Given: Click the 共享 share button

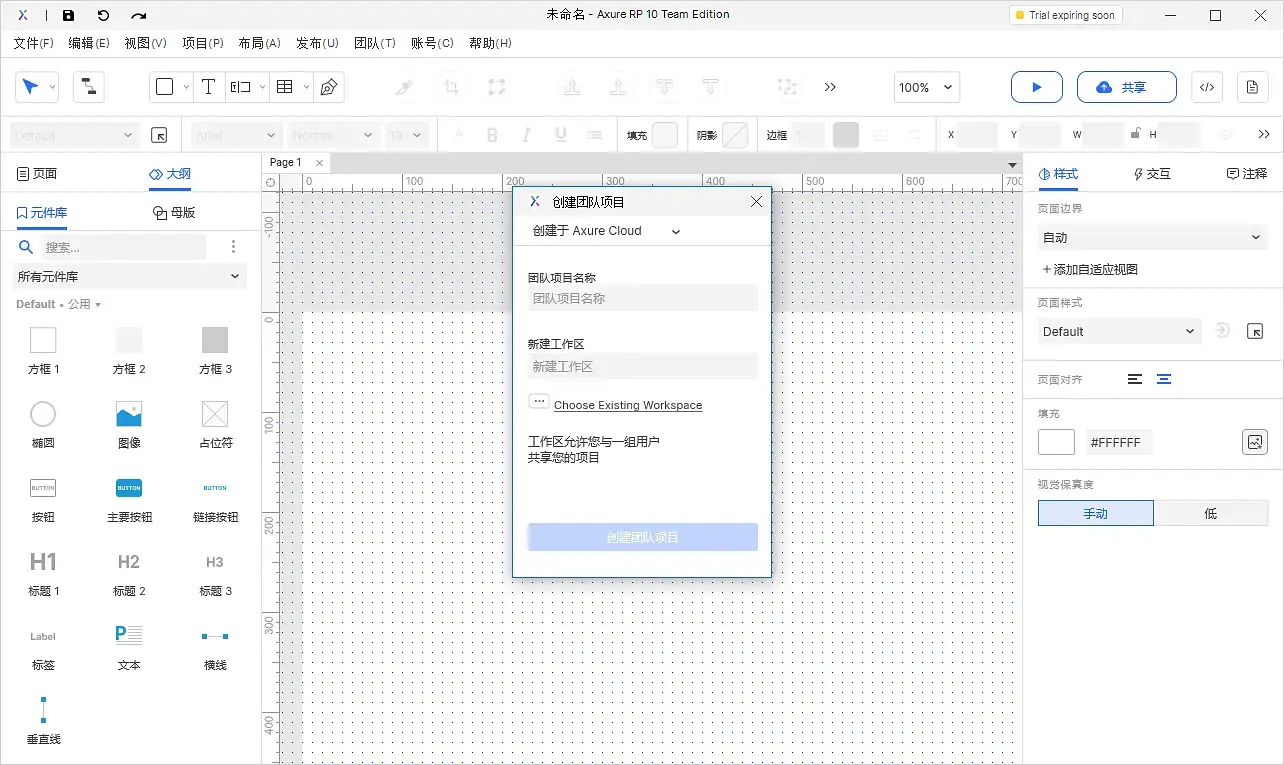Looking at the screenshot, I should click(1126, 87).
